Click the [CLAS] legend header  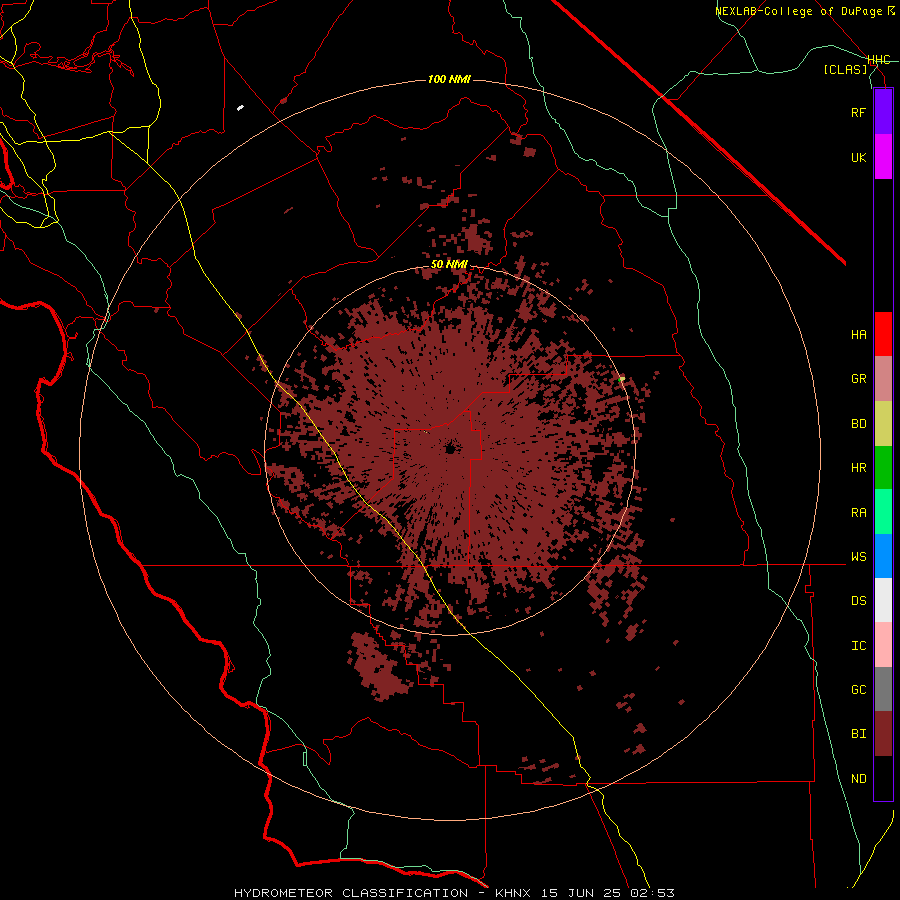[845, 69]
